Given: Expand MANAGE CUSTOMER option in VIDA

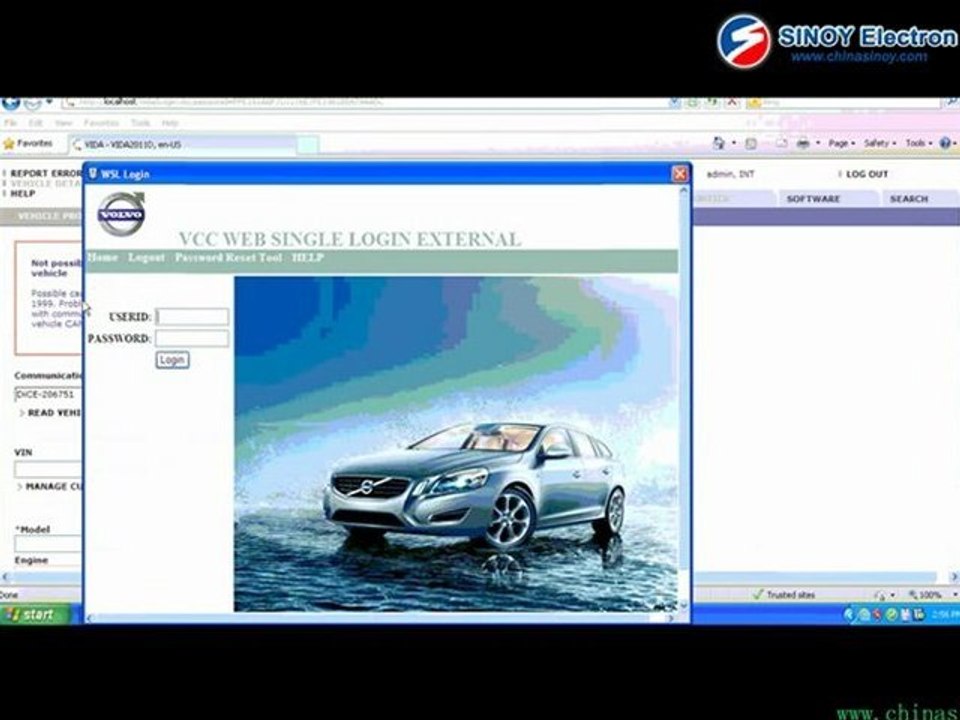Looking at the screenshot, I should click(50, 487).
